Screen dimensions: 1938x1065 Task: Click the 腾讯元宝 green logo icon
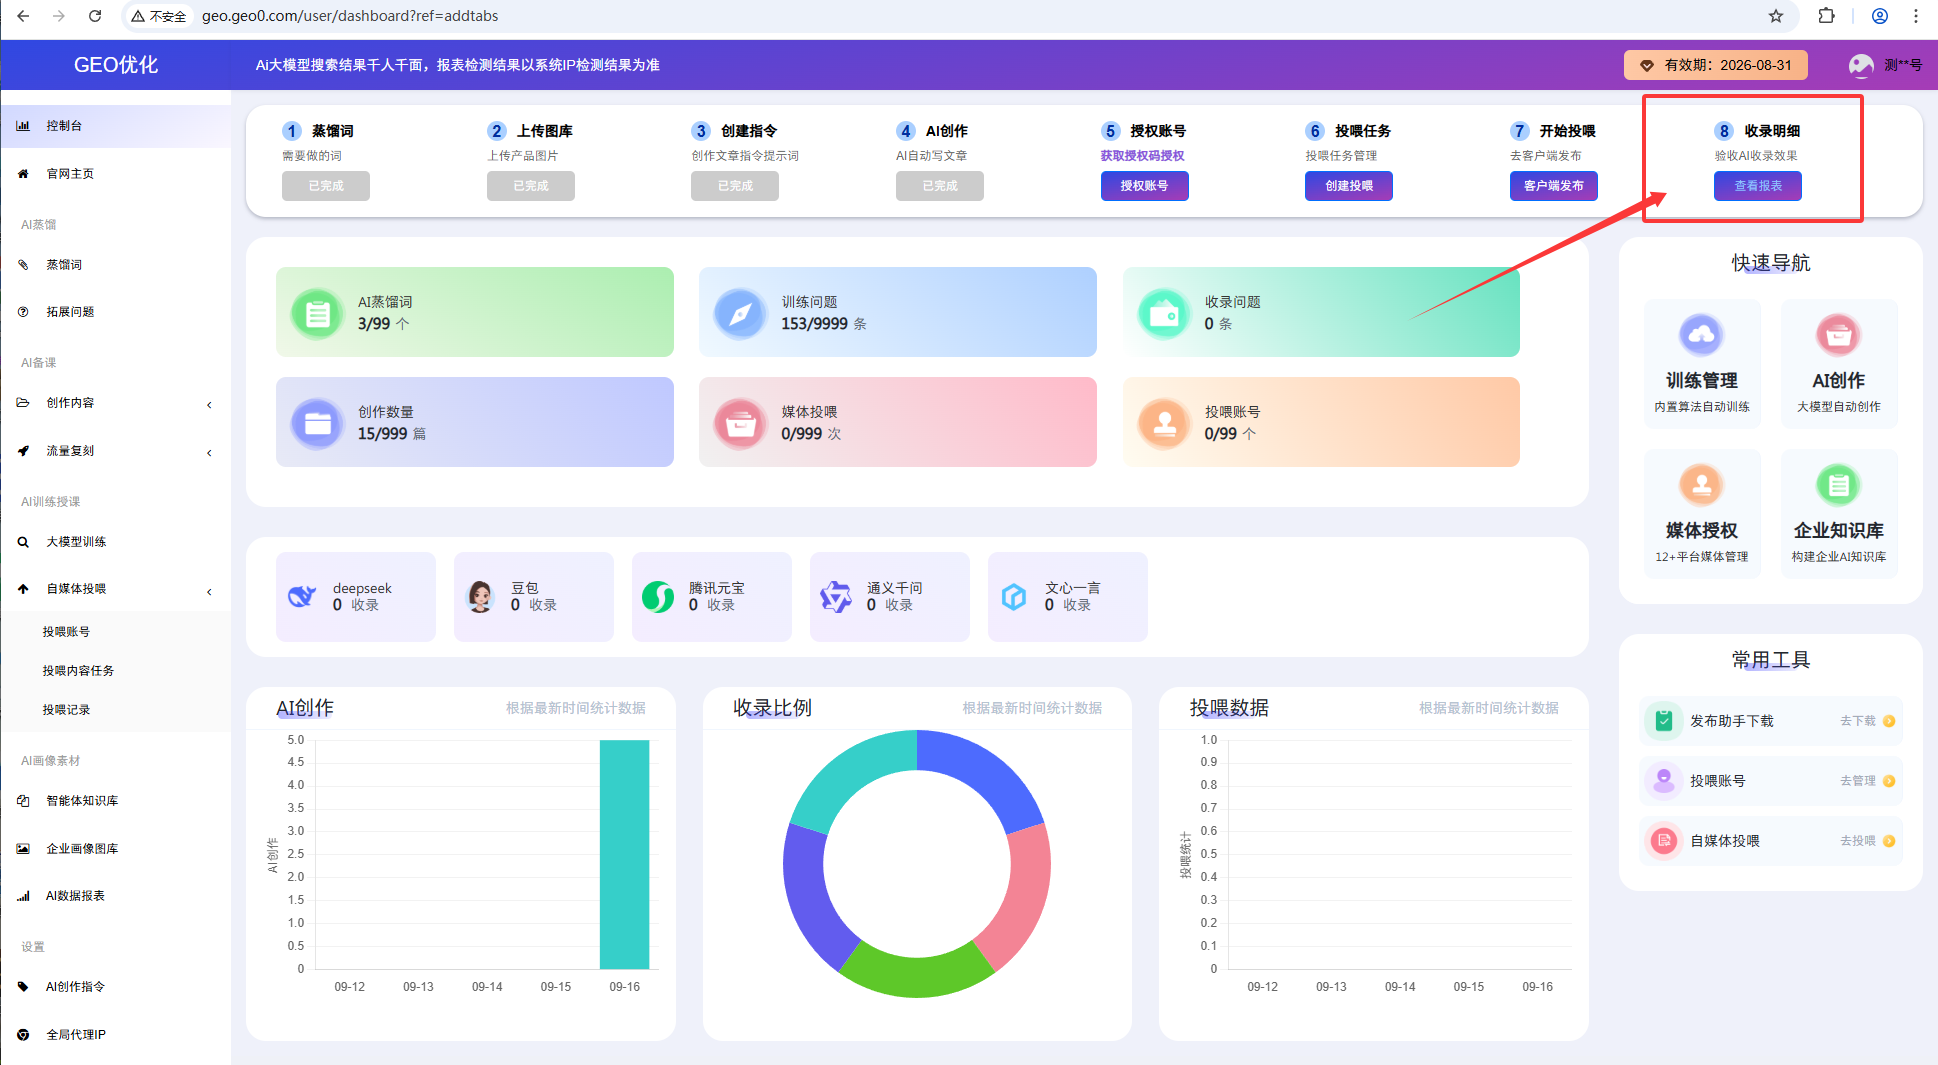pos(658,597)
